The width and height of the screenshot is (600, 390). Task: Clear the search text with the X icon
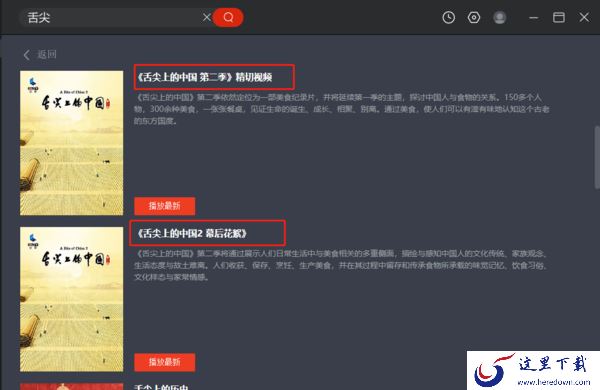point(207,17)
